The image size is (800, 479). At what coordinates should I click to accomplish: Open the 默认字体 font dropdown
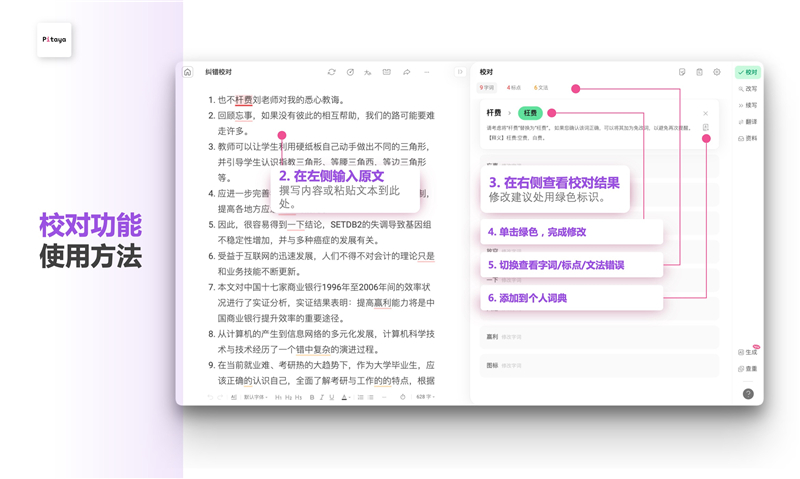256,397
